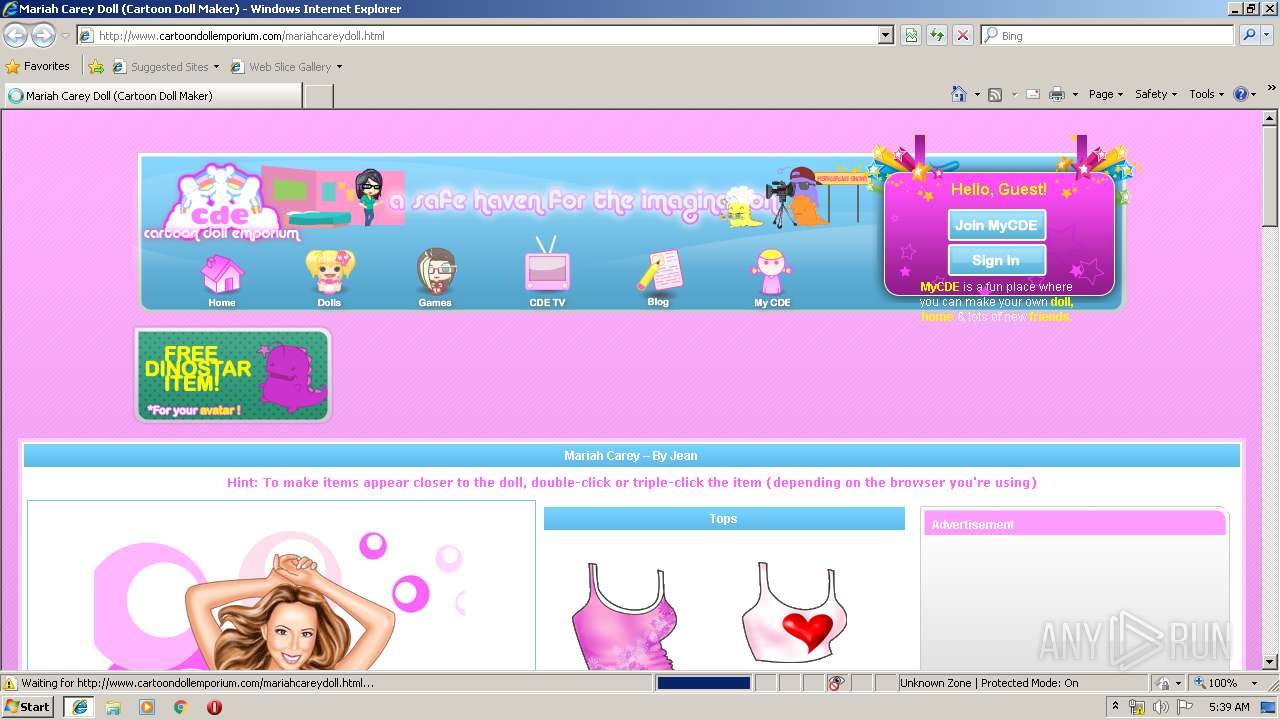Click the Read Mail toolbar icon
This screenshot has height=720, width=1280.
[x=1032, y=94]
